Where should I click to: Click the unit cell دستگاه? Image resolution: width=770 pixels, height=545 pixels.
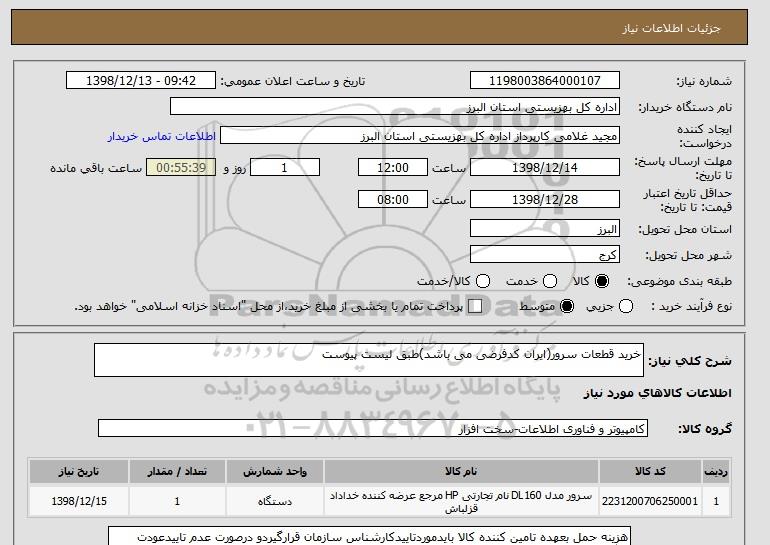(x=275, y=501)
